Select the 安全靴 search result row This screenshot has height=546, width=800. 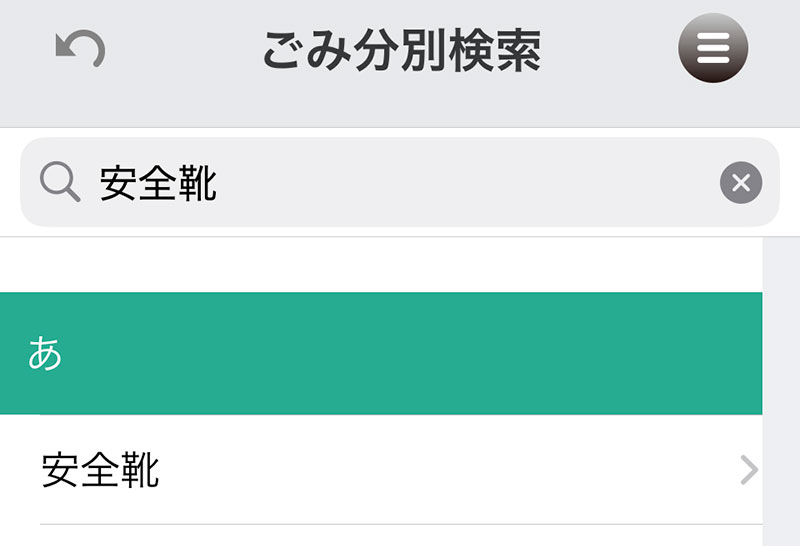(x=380, y=470)
